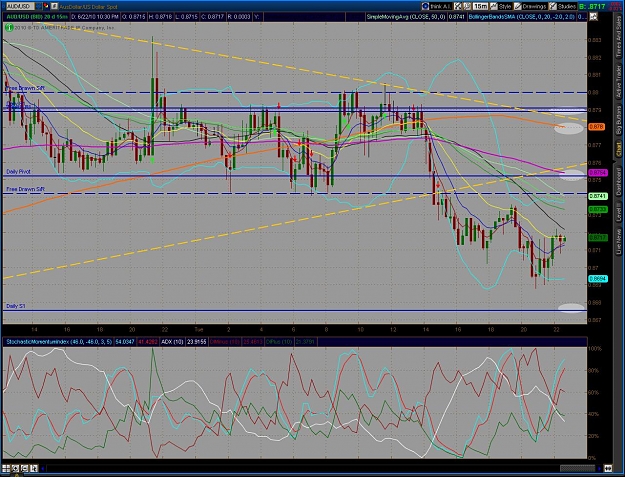Click the left scroll arrow on bottom scrollbar

click(x=43, y=468)
